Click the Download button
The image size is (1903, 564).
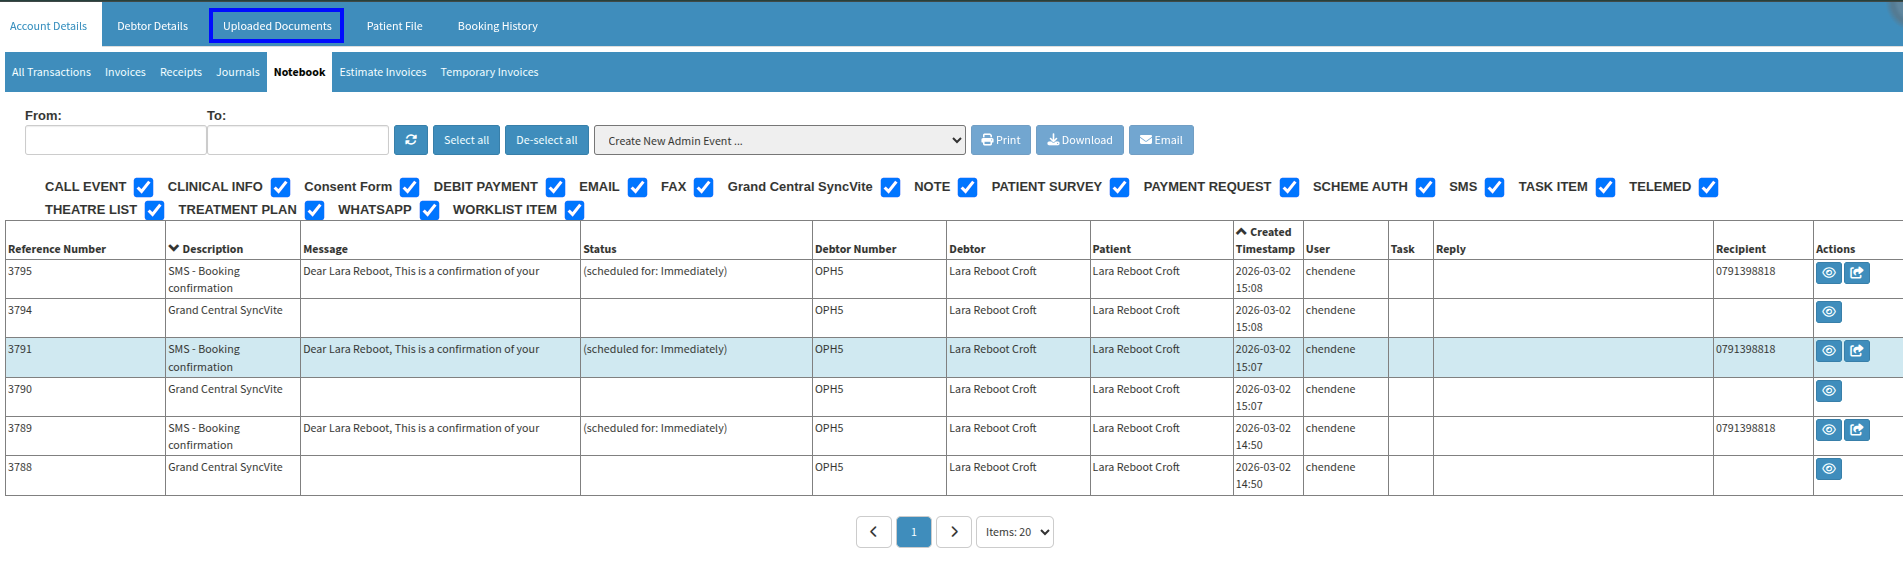(x=1080, y=140)
